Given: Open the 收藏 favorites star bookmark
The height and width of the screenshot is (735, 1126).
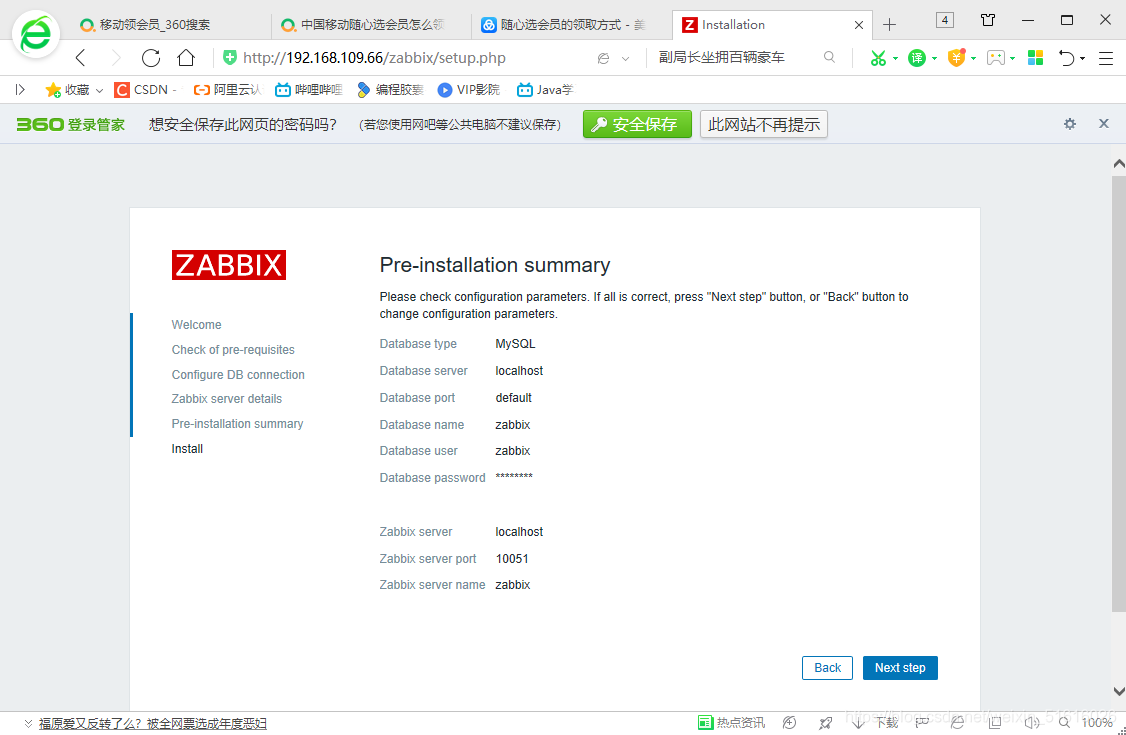Looking at the screenshot, I should (68, 90).
